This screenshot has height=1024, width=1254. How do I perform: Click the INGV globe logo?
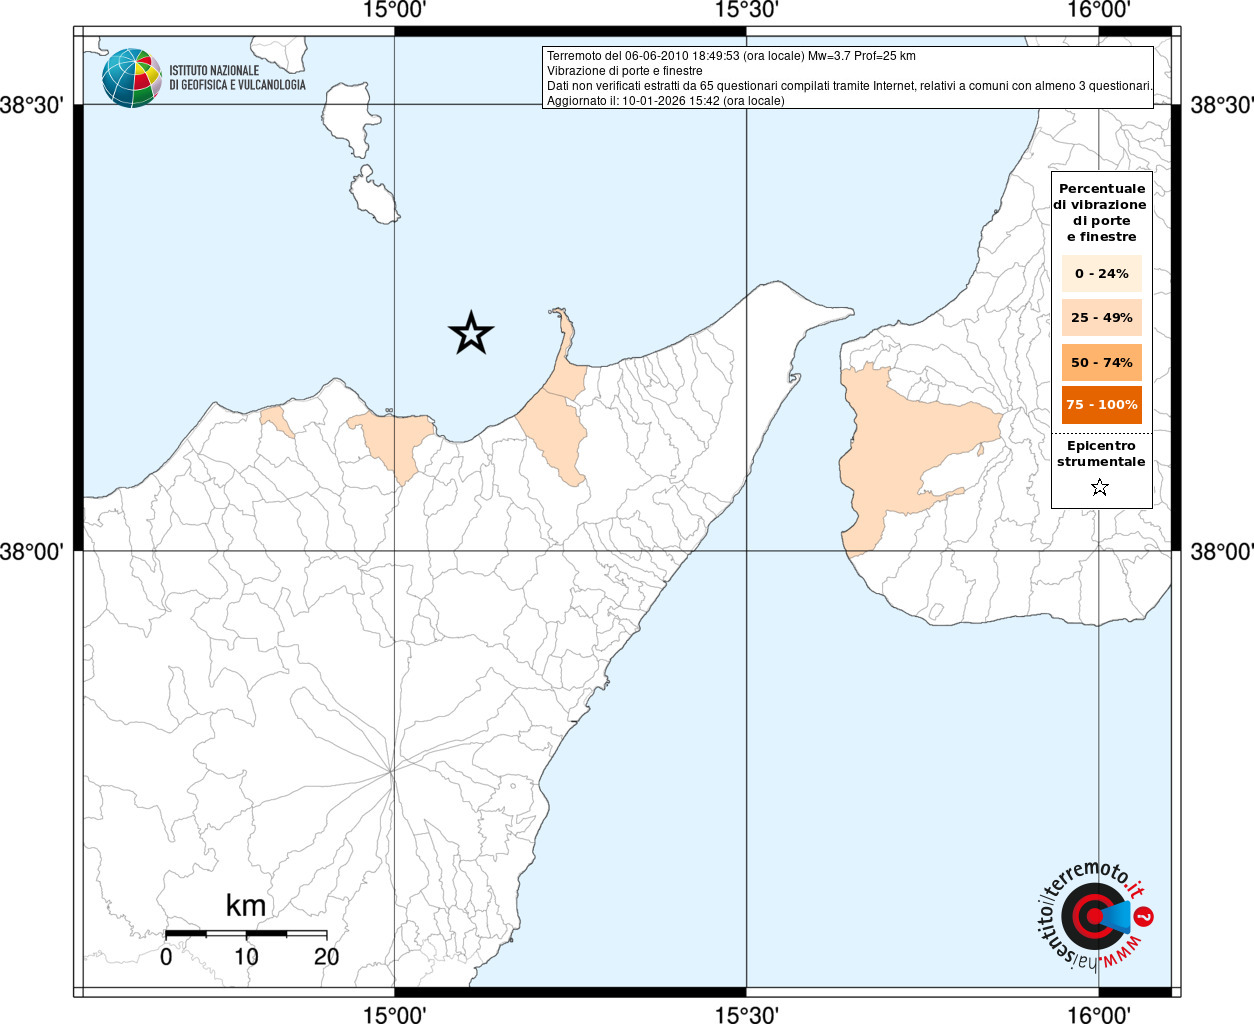[x=131, y=78]
